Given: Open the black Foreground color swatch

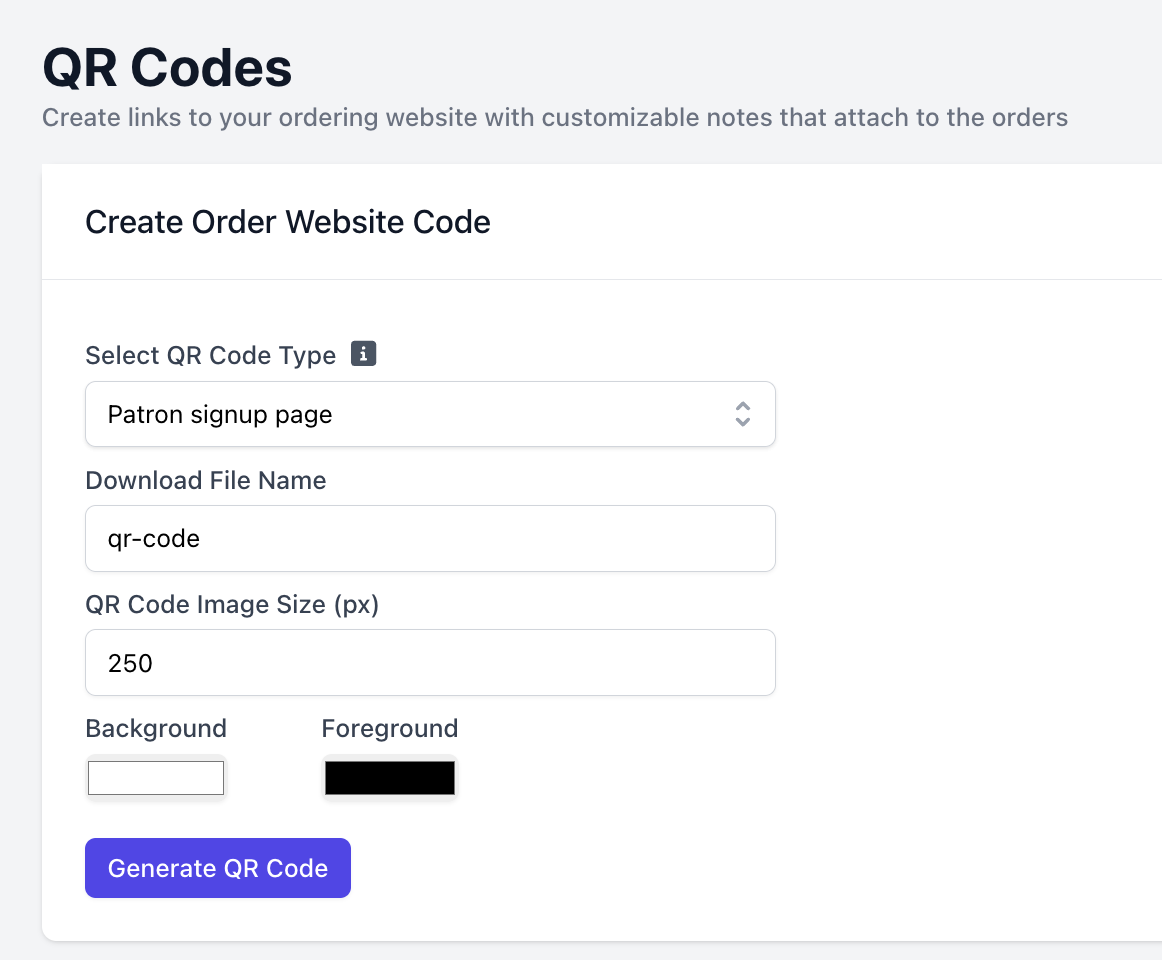Looking at the screenshot, I should click(390, 778).
